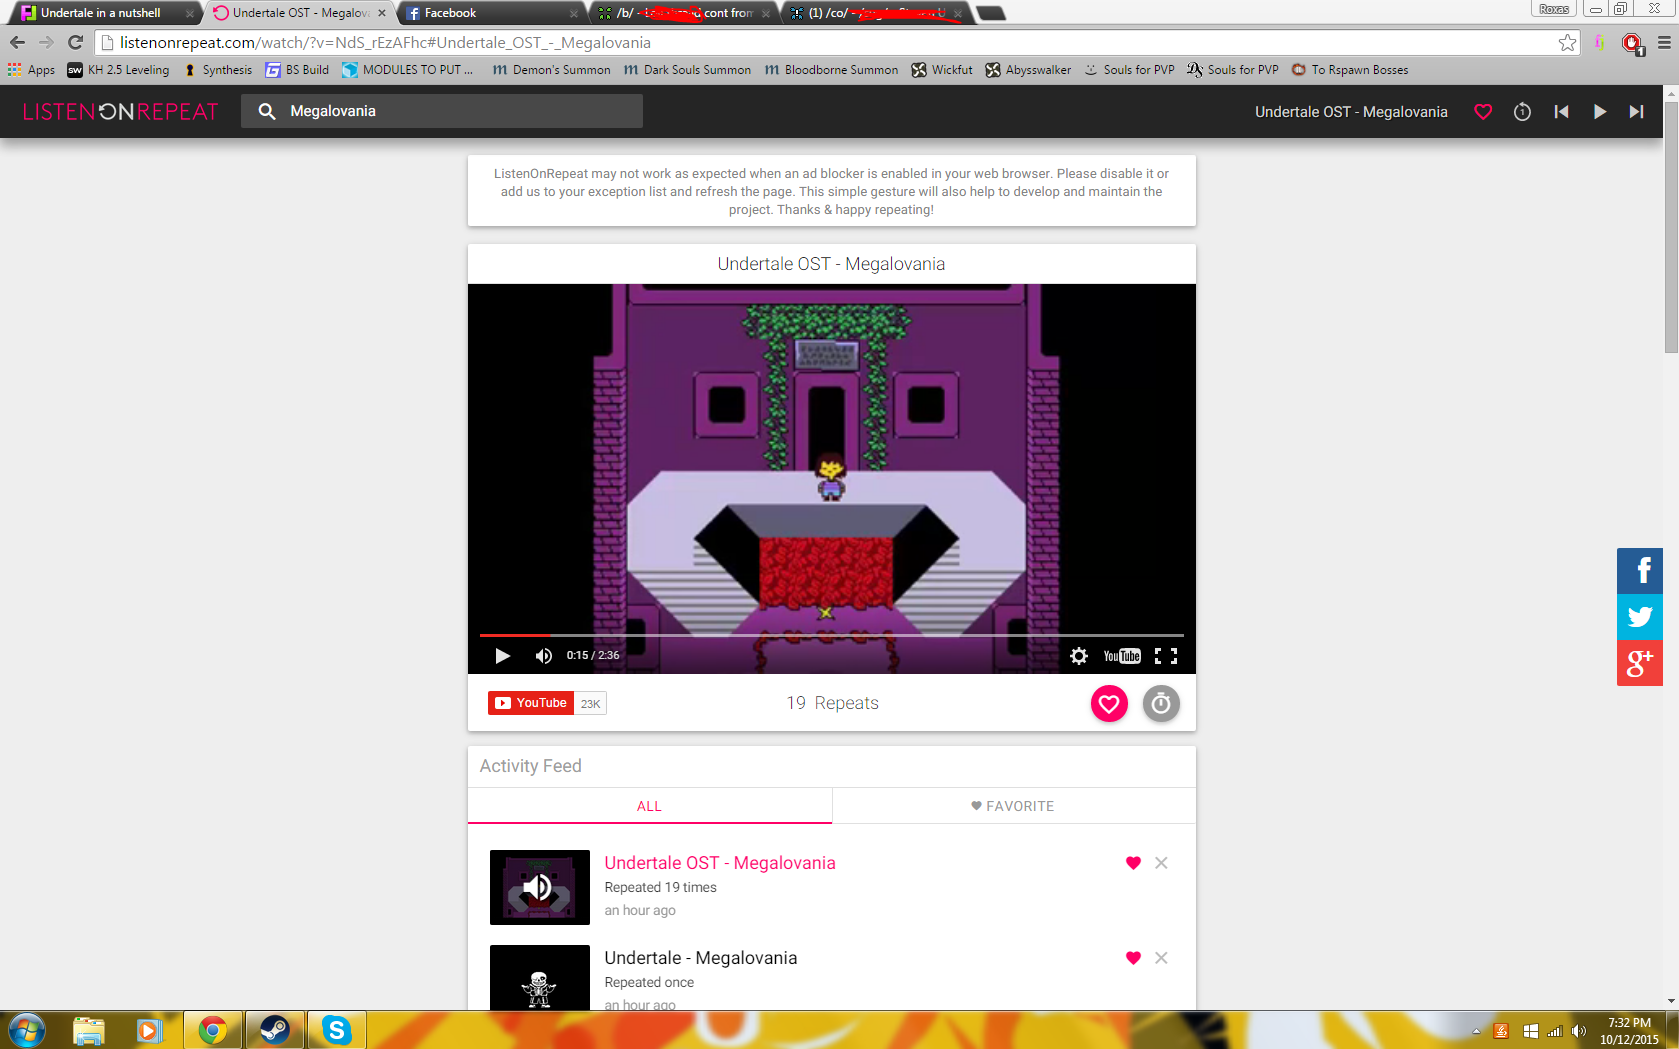The height and width of the screenshot is (1049, 1679).
Task: Click the Megalovania search field
Action: pos(455,111)
